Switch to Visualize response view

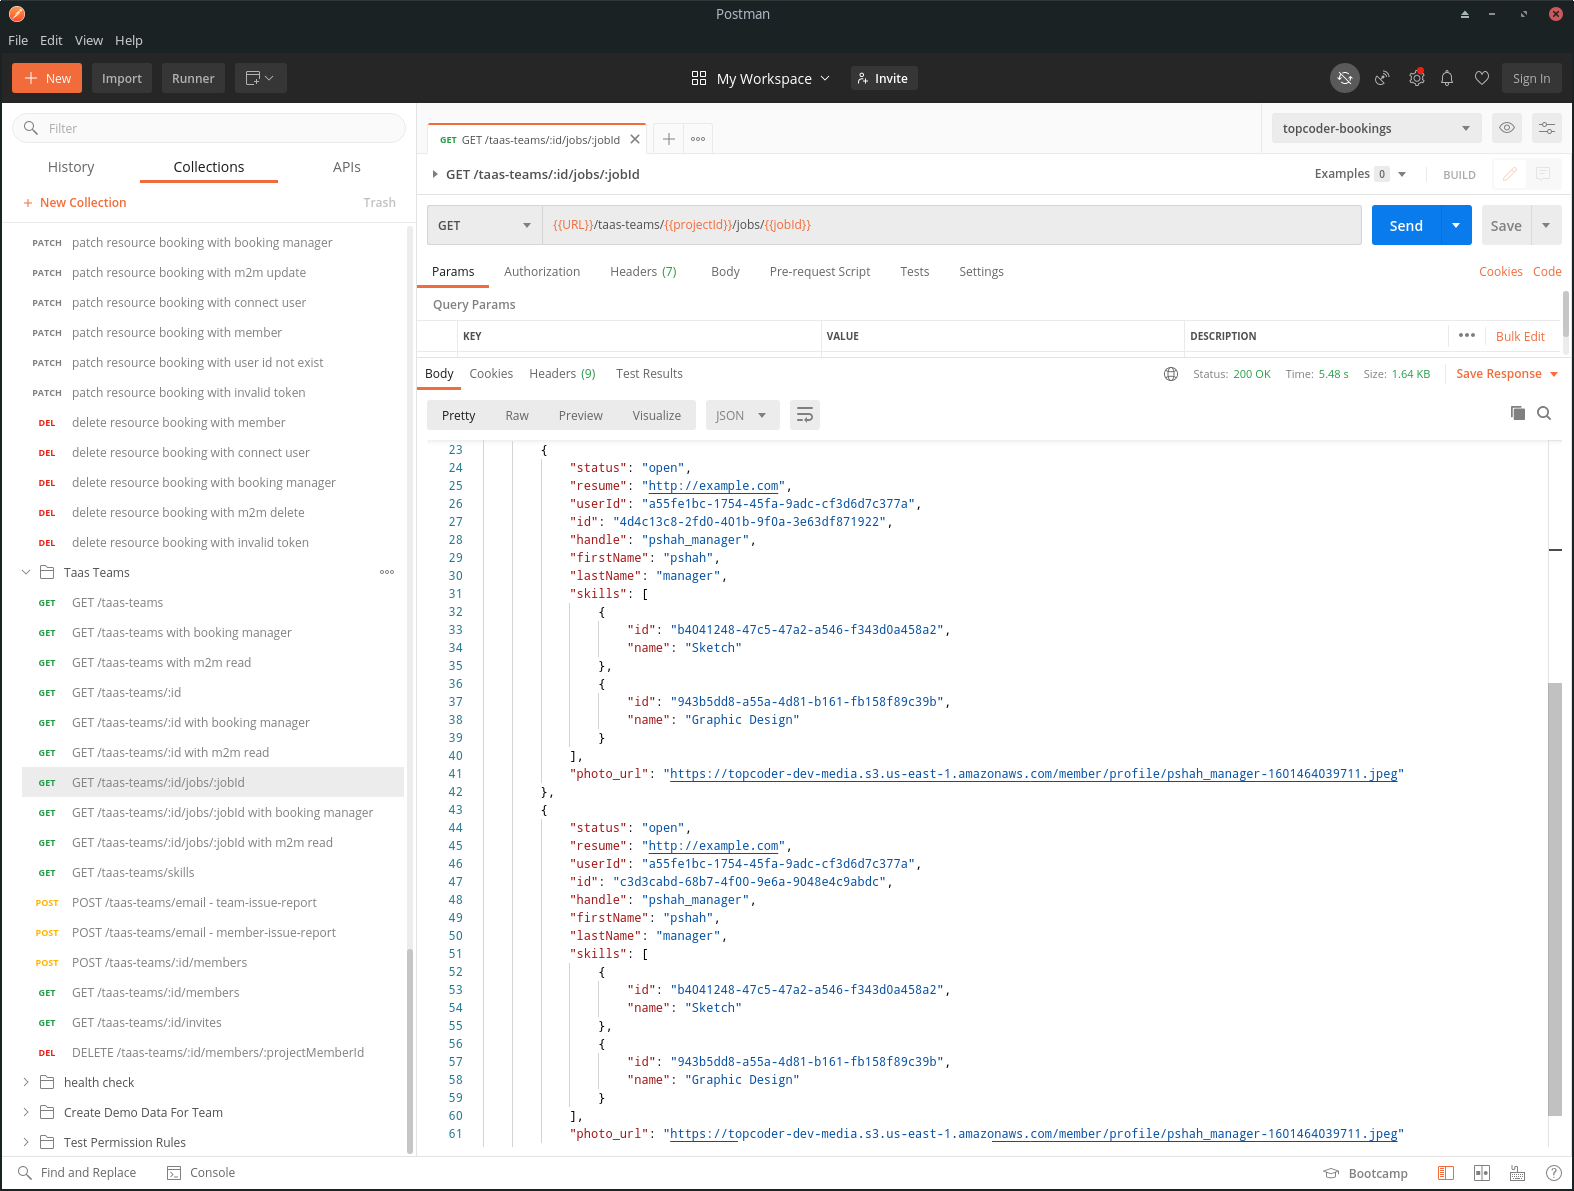(x=657, y=415)
